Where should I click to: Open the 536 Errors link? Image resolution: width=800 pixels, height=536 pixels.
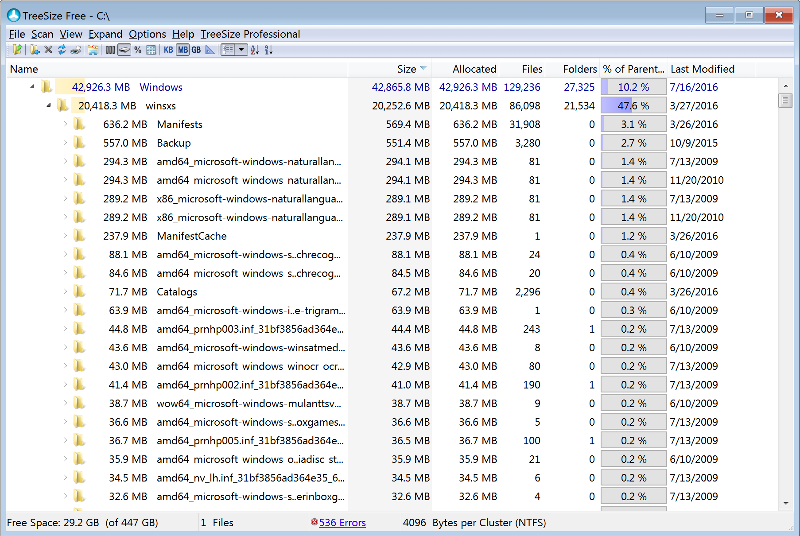click(342, 522)
